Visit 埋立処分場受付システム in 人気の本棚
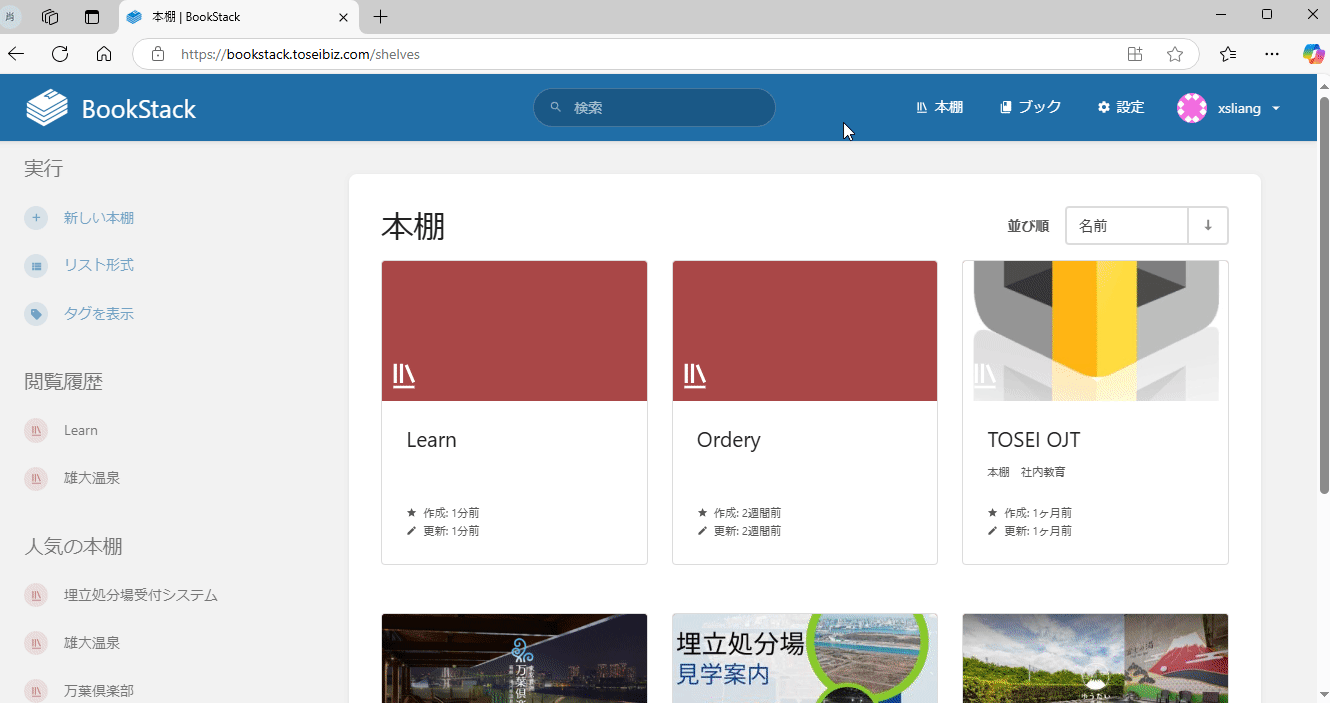The width and height of the screenshot is (1330, 703). click(142, 594)
